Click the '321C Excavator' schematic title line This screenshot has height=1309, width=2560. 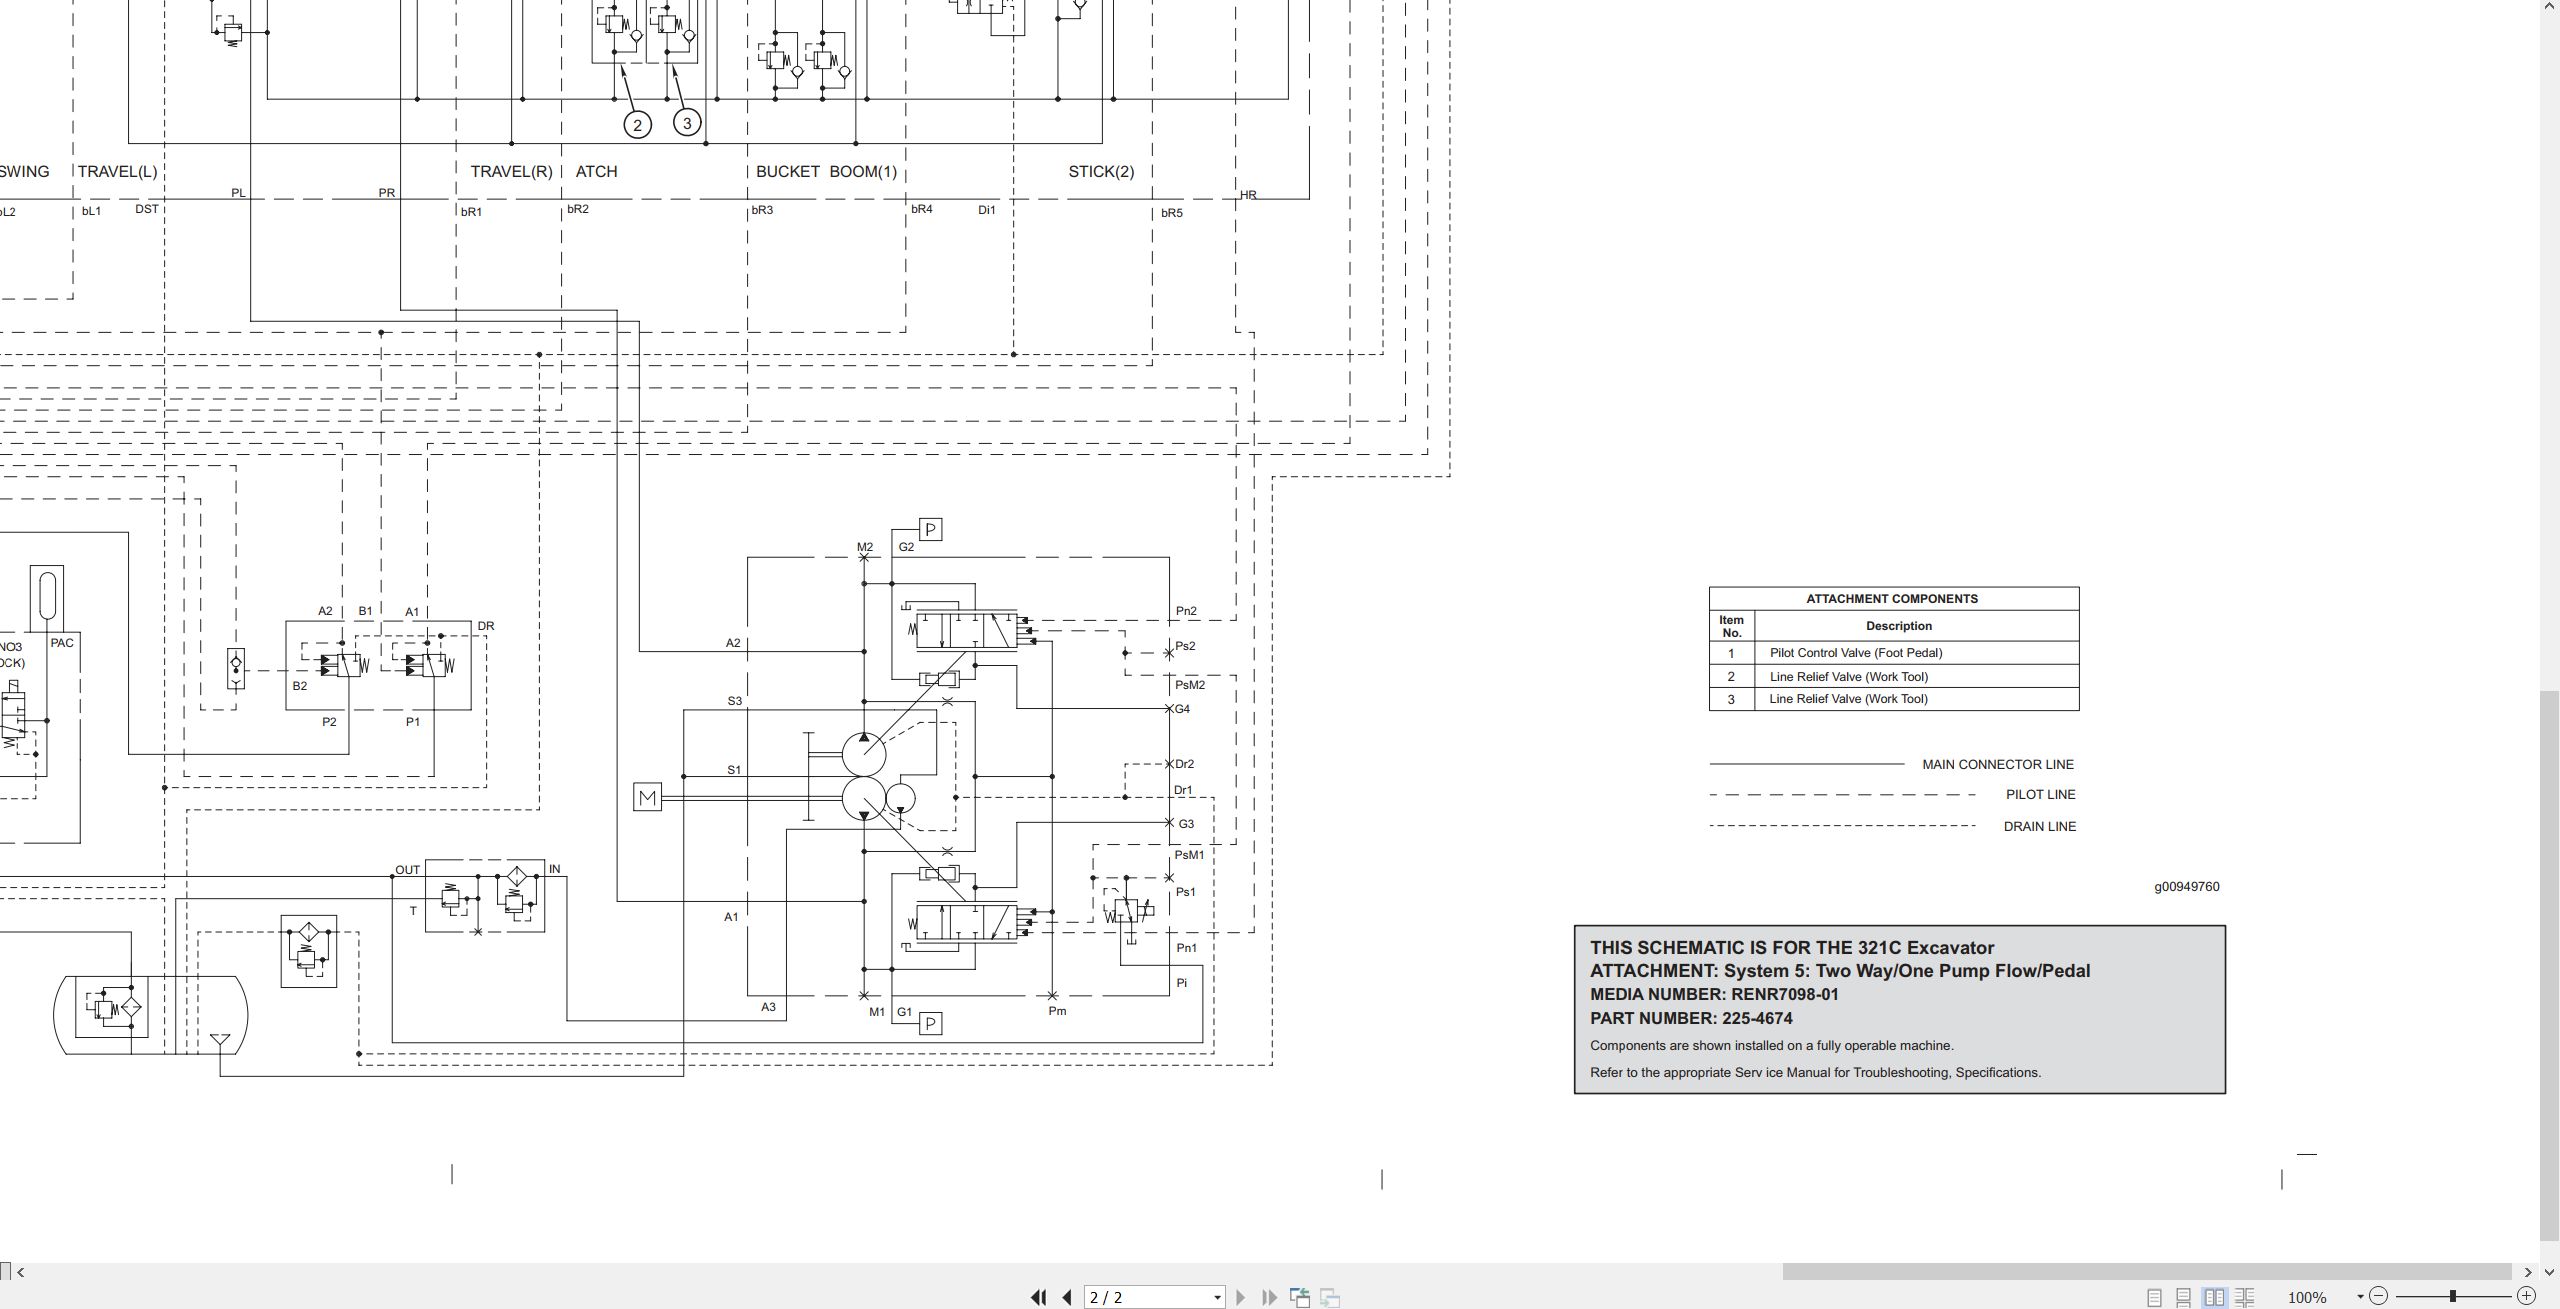point(1792,948)
